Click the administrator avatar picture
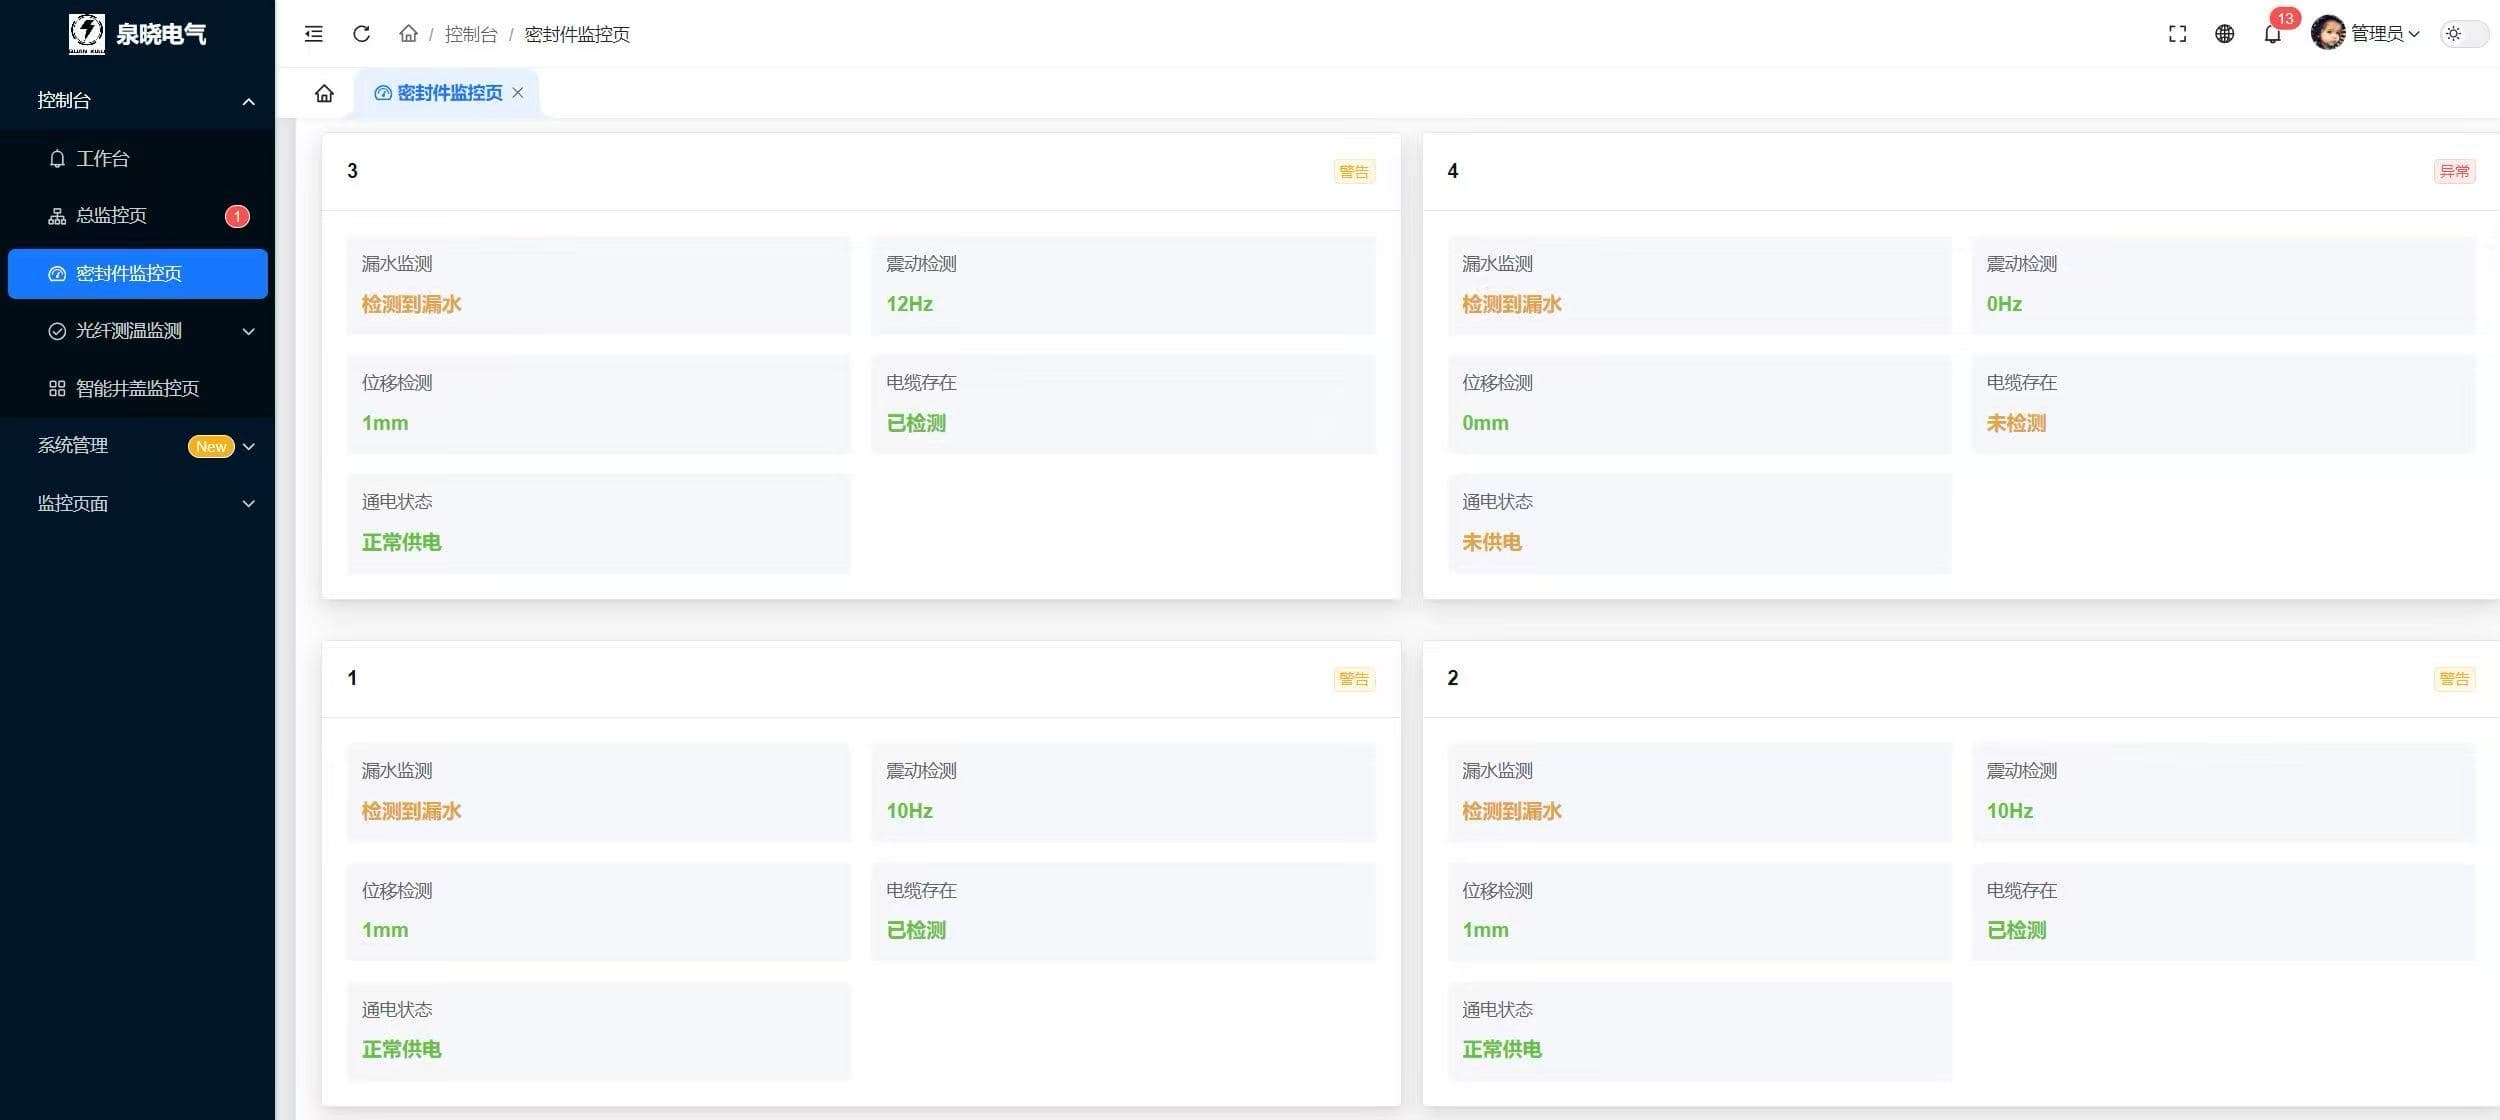Viewport: 2500px width, 1120px height. (2328, 33)
